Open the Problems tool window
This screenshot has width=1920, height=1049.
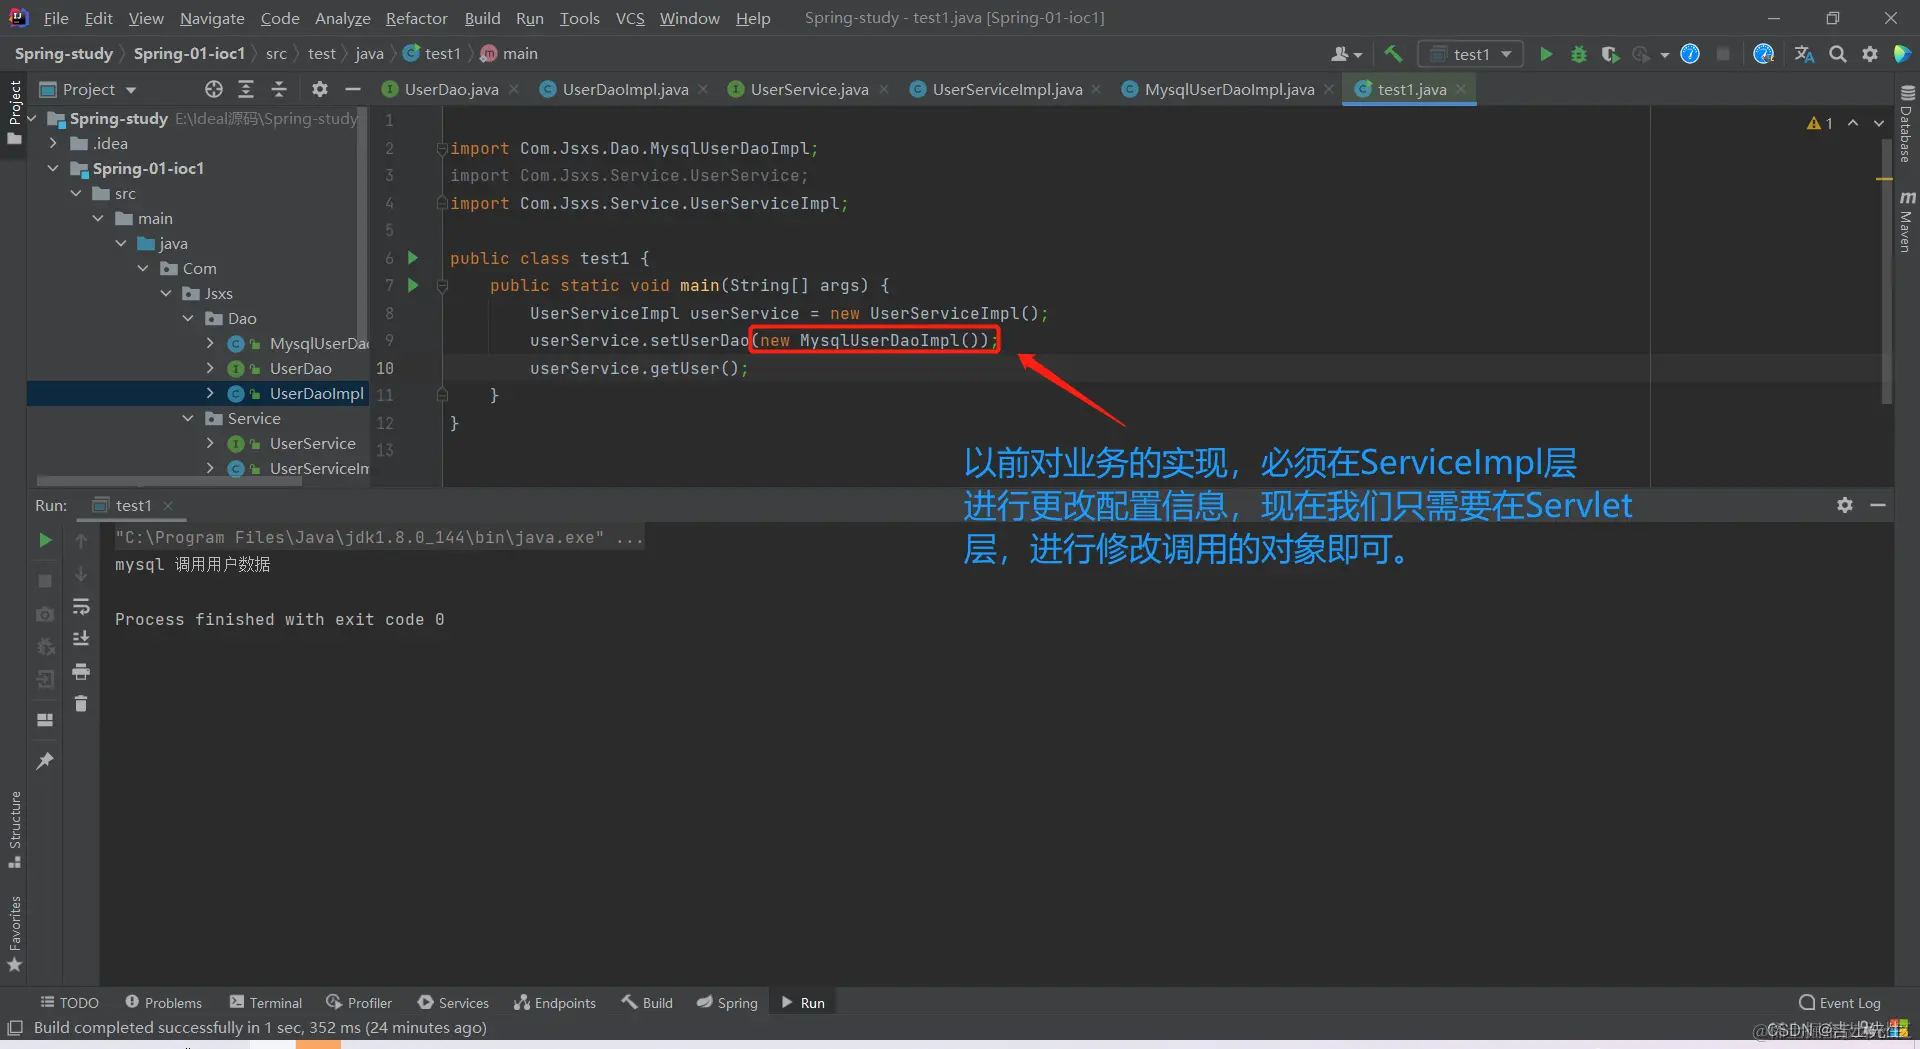(x=164, y=1003)
